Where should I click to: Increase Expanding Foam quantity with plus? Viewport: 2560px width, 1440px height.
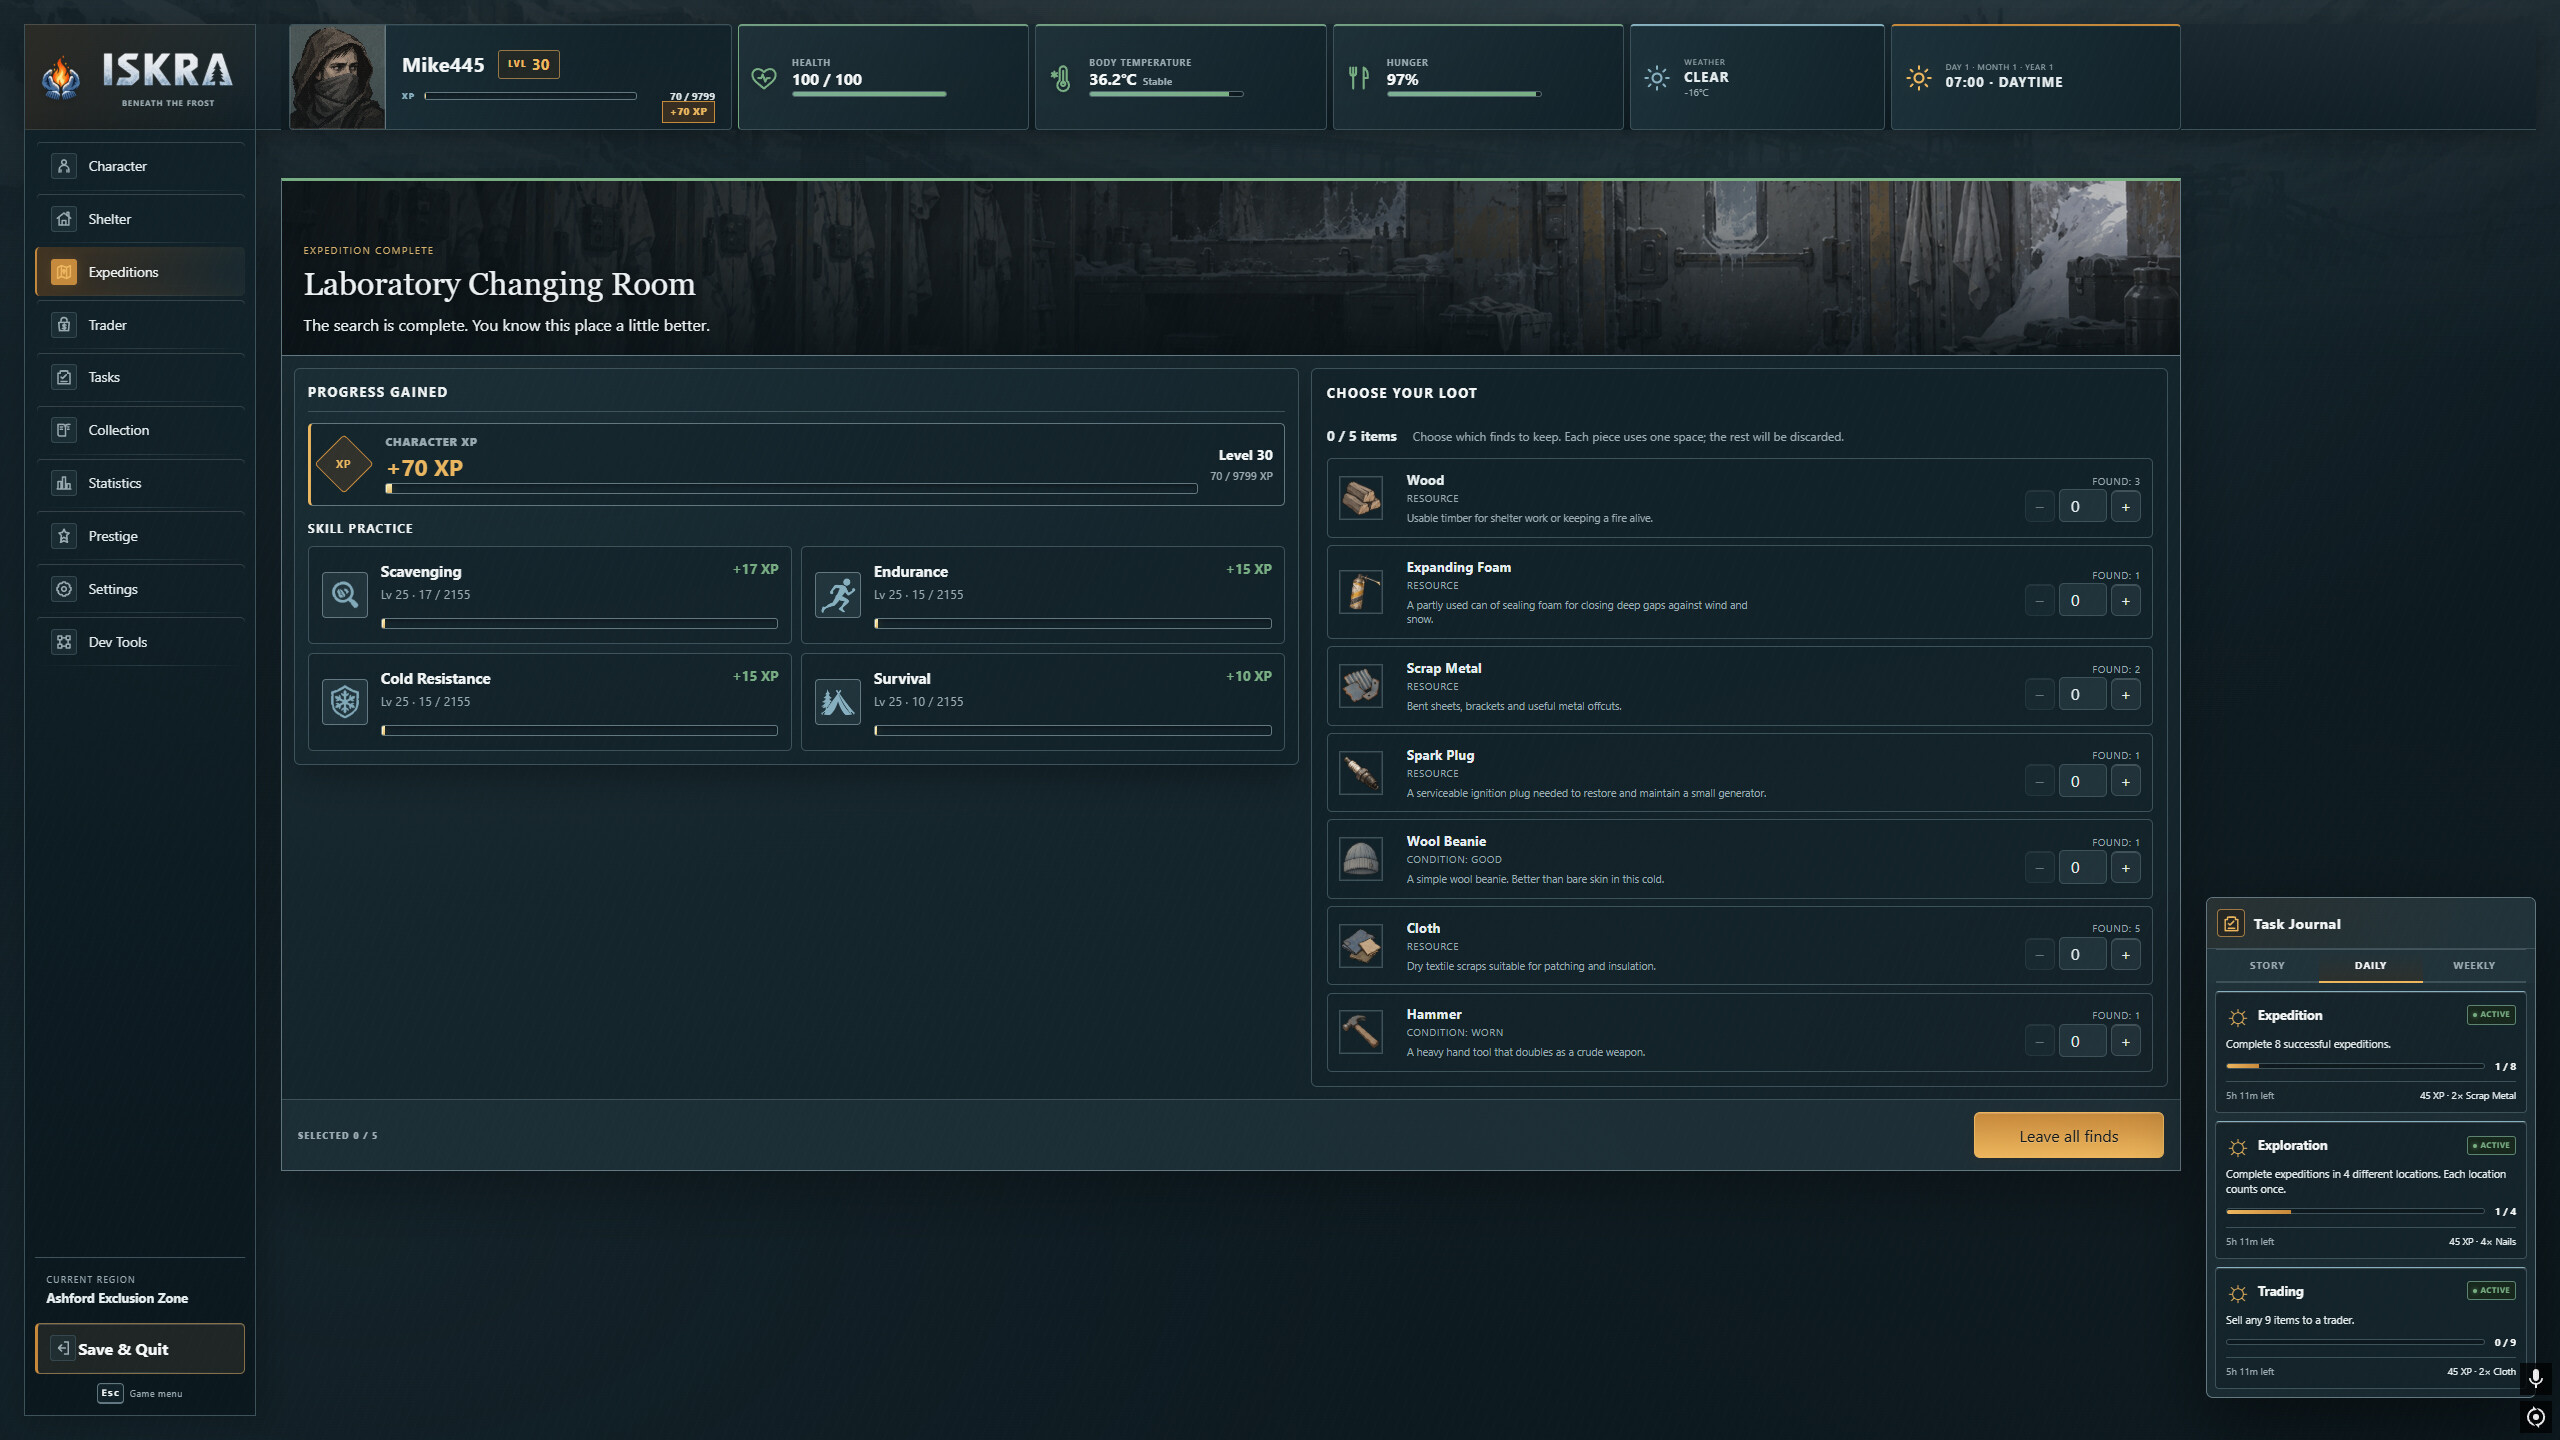tap(2126, 601)
